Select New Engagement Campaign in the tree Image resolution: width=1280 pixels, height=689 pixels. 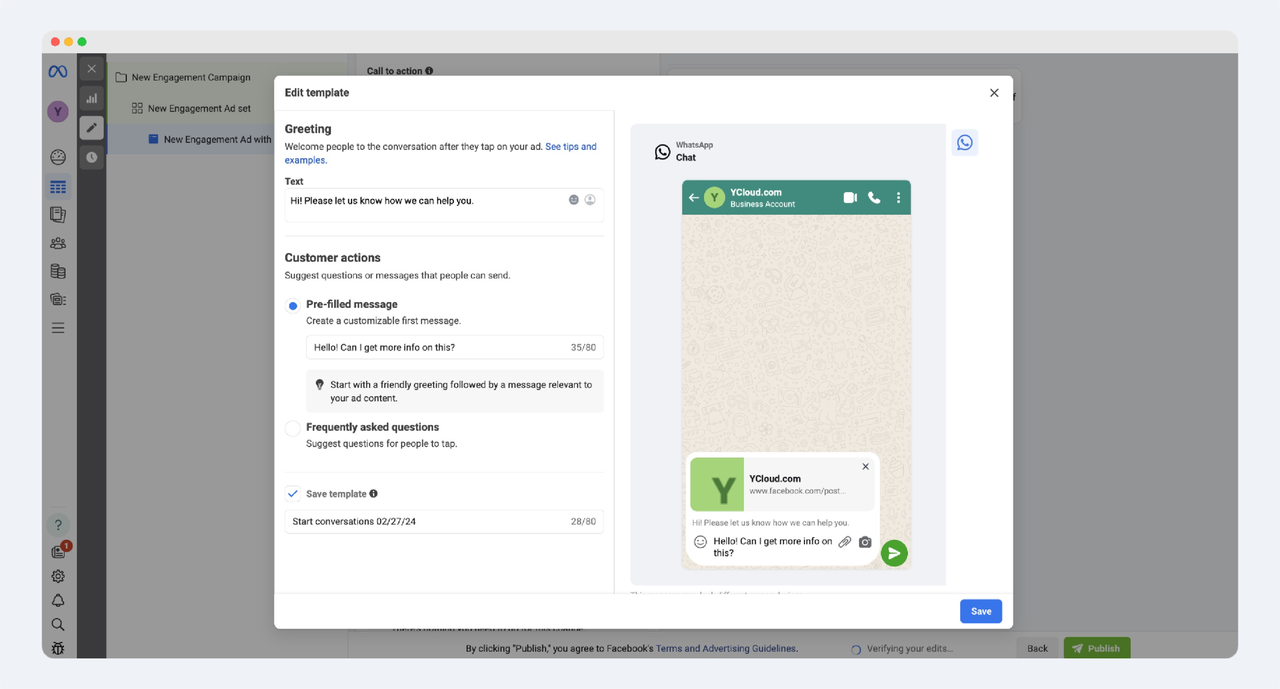[190, 77]
